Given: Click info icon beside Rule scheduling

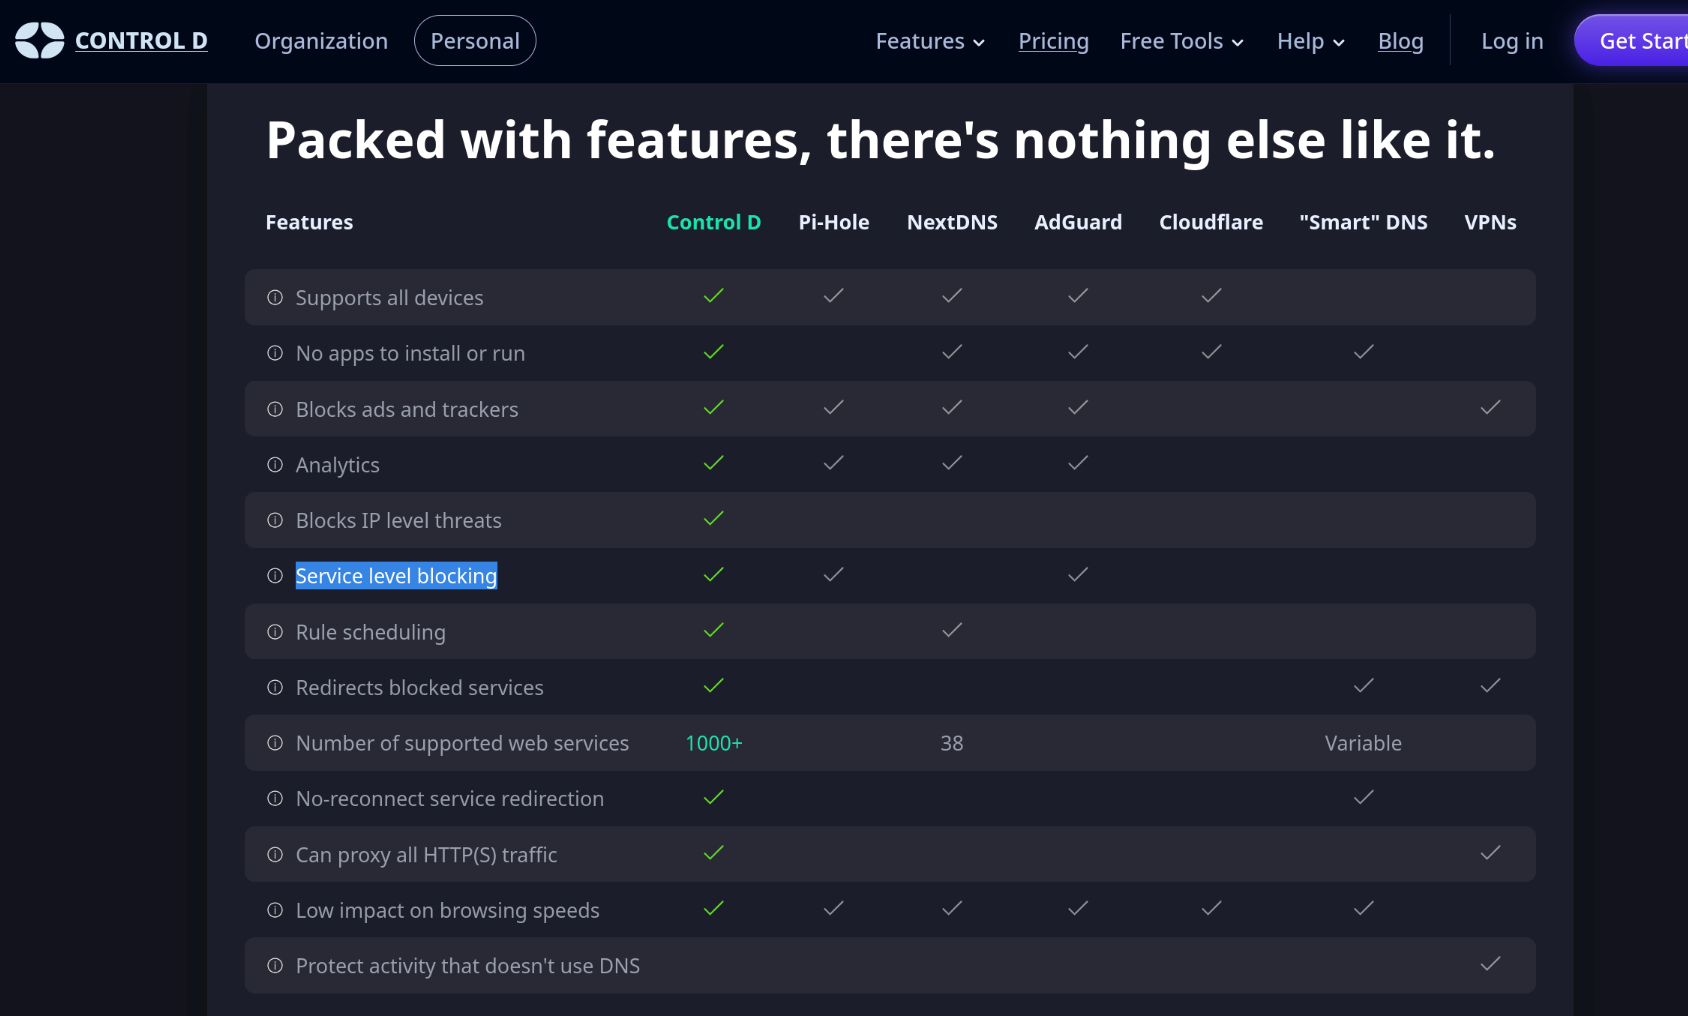Looking at the screenshot, I should click(275, 632).
